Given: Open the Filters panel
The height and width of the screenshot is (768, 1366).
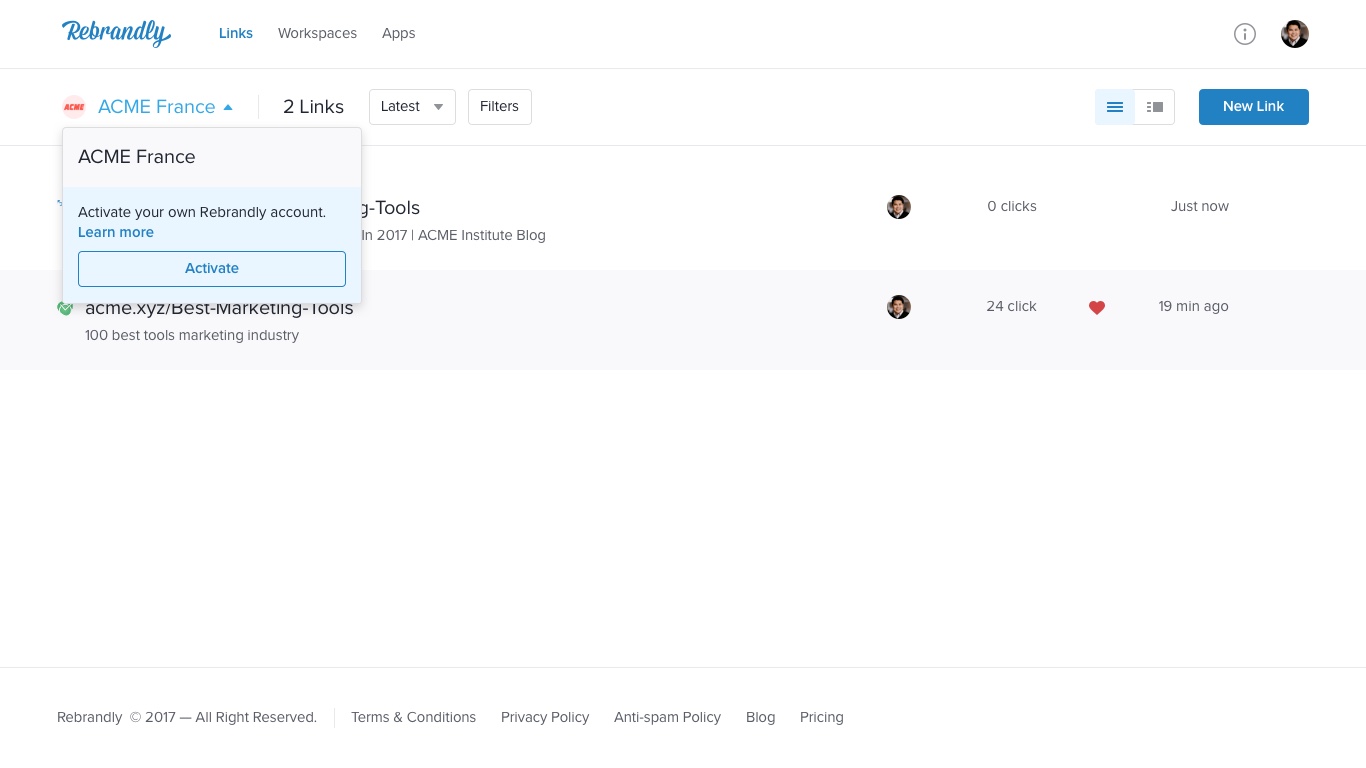Looking at the screenshot, I should tap(499, 107).
